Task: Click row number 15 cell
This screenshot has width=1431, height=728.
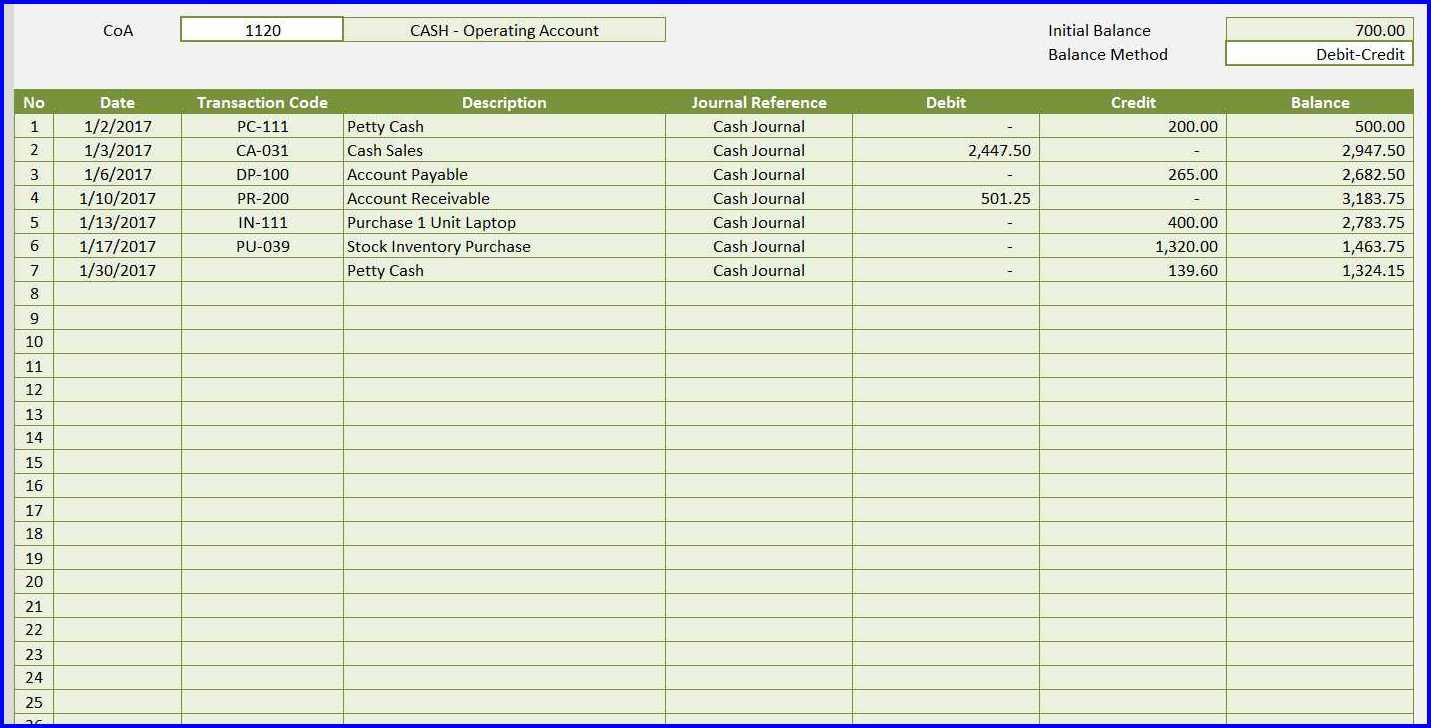Action: pos(34,462)
